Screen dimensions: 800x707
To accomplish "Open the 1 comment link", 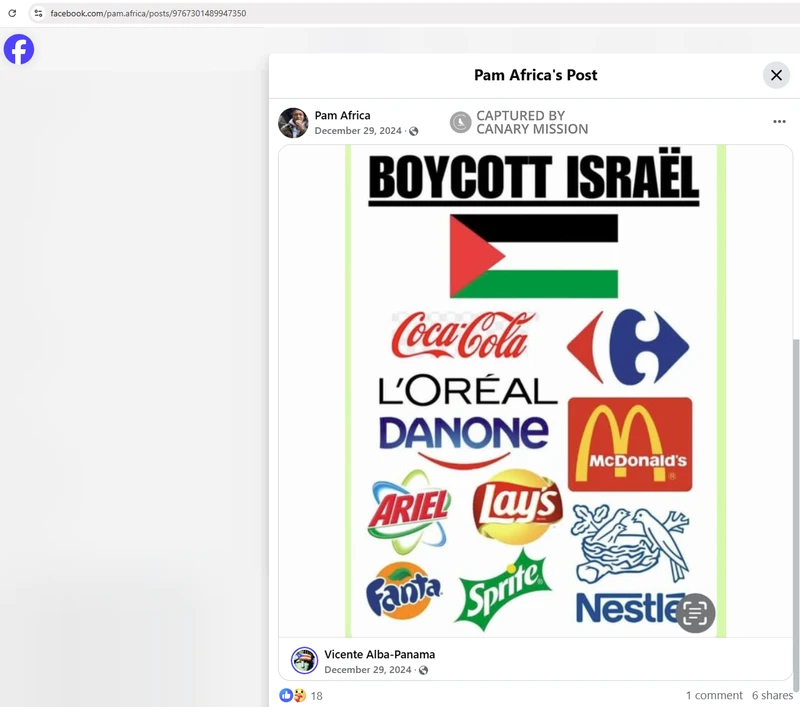I will coord(714,695).
